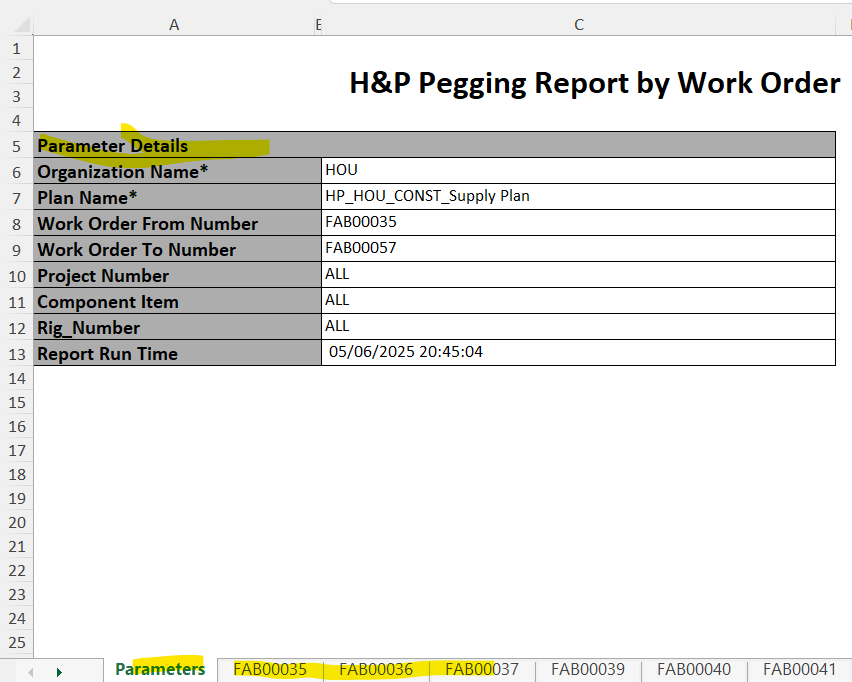Open the FAB00040 sheet tab
Viewport: 852px width, 682px height.
click(694, 669)
